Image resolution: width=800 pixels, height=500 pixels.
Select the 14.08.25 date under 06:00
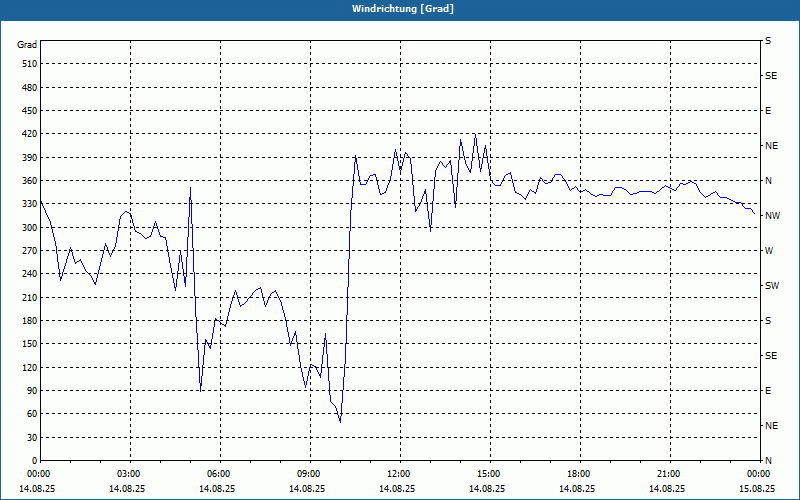point(217,488)
